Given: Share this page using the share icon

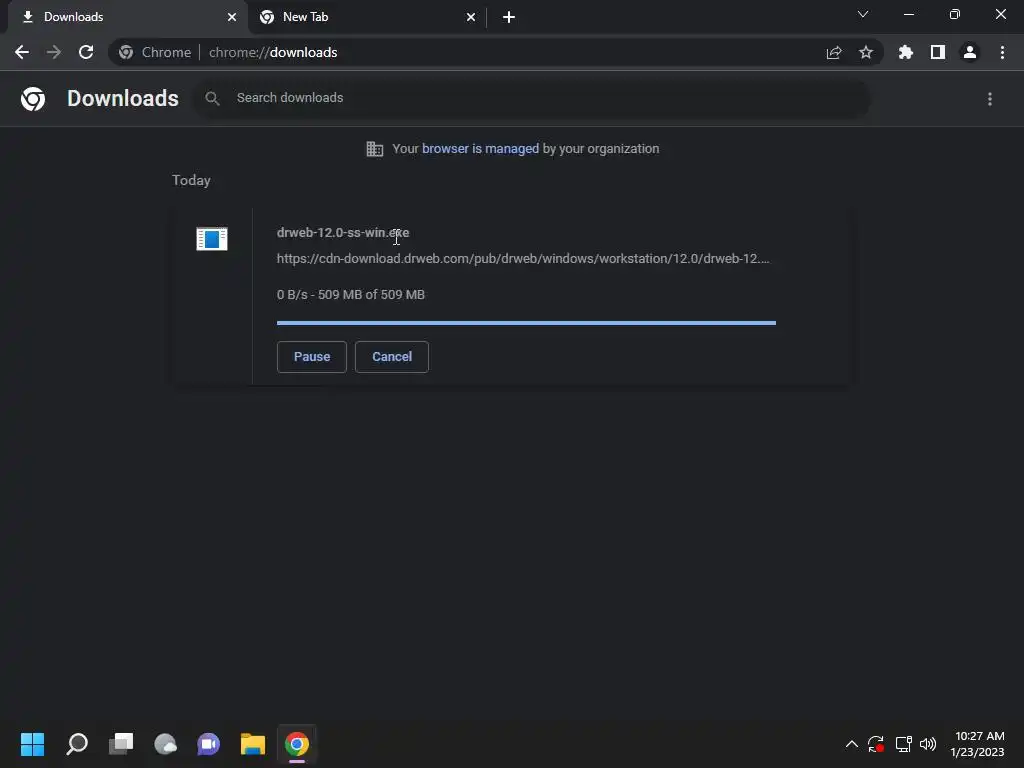Looking at the screenshot, I should pyautogui.click(x=834, y=52).
